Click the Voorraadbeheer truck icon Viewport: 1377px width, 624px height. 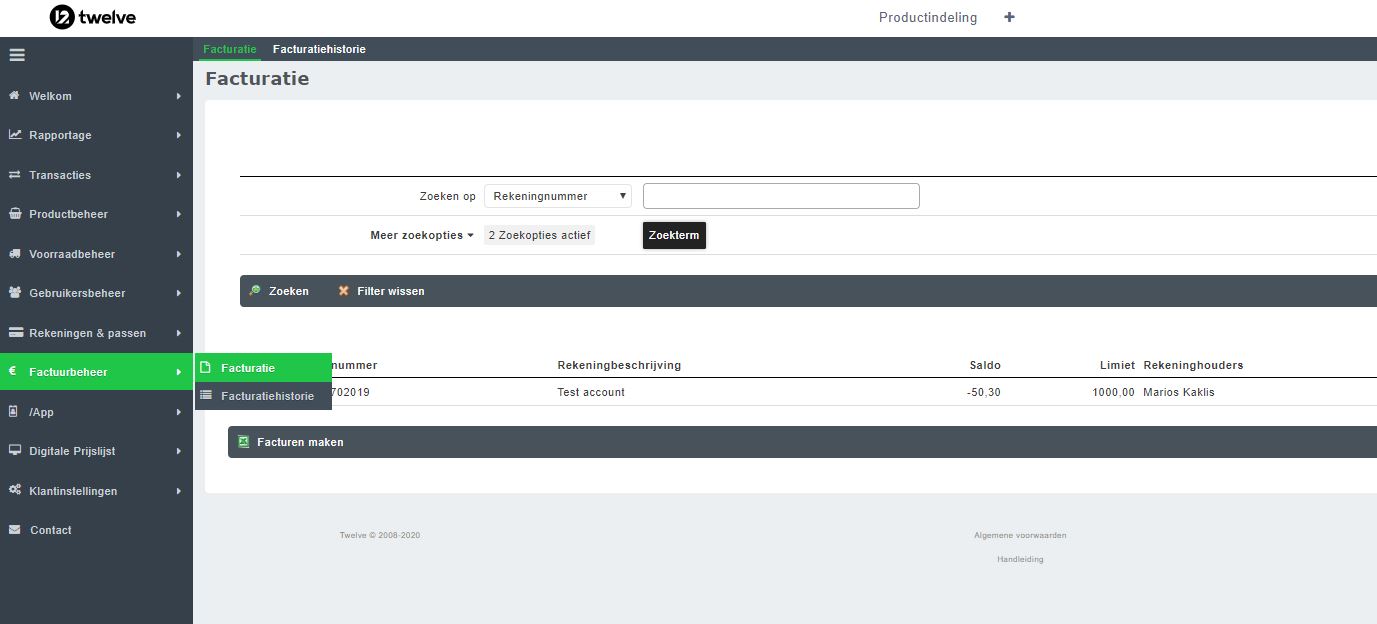click(15, 254)
